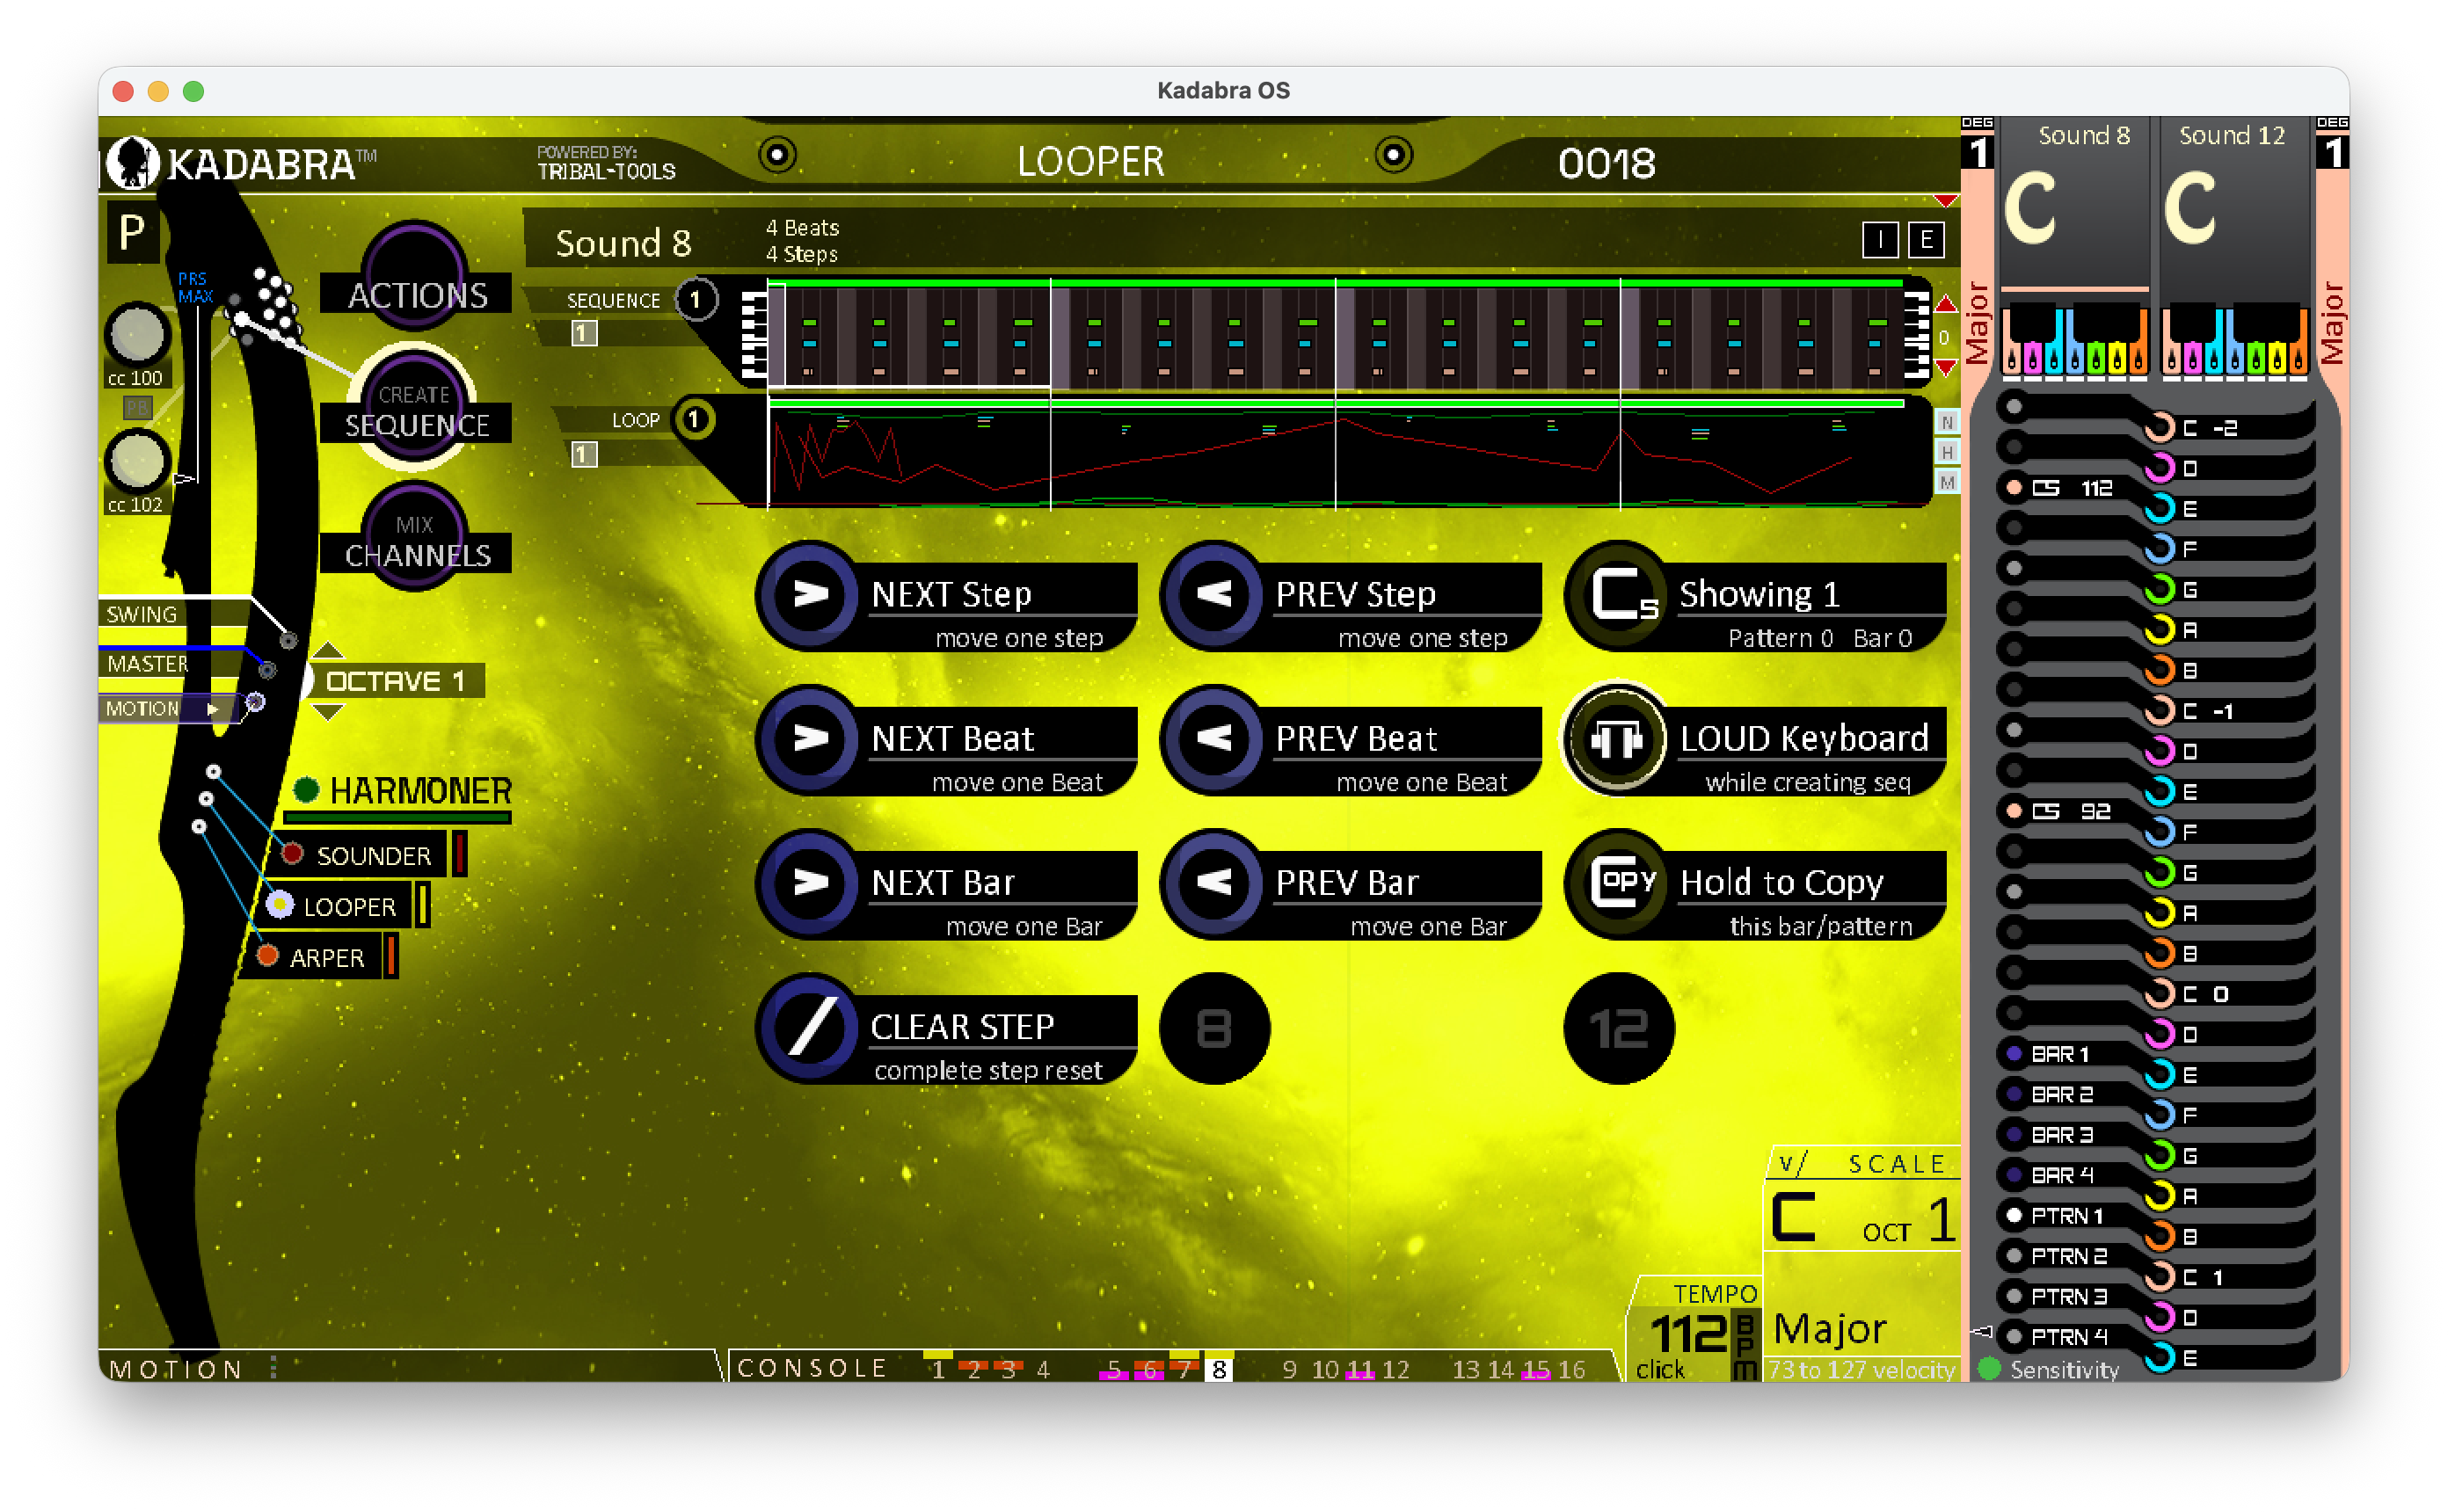Click the 73 to 127 velocity field
Screen dimensions: 2448x1512
click(x=1861, y=1370)
